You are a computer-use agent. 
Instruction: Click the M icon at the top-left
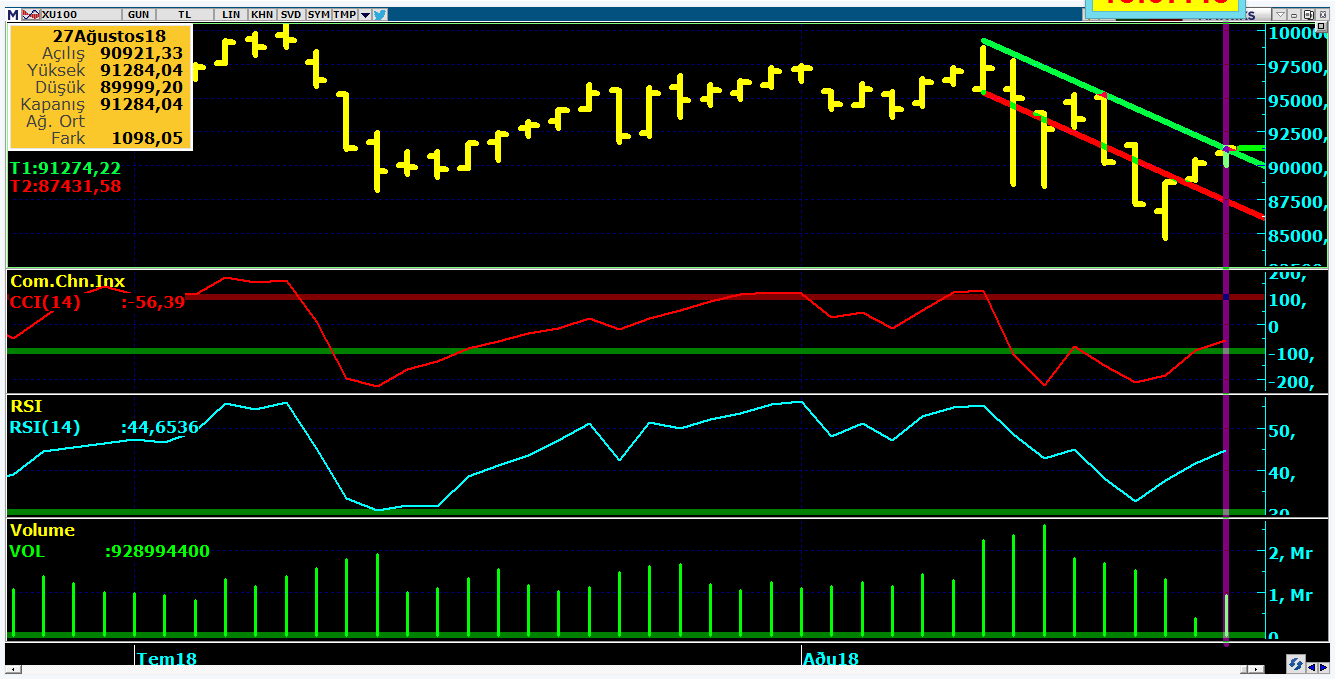[13, 14]
